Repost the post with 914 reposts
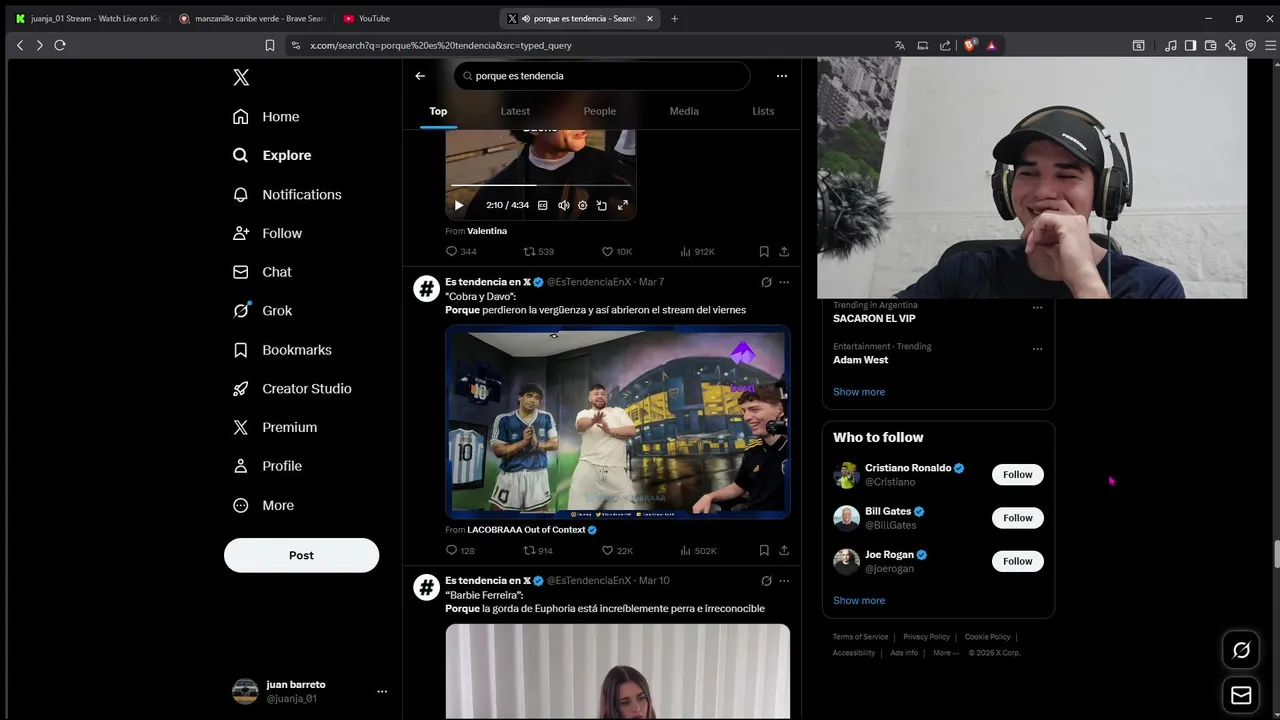Viewport: 1280px width, 720px height. click(539, 551)
